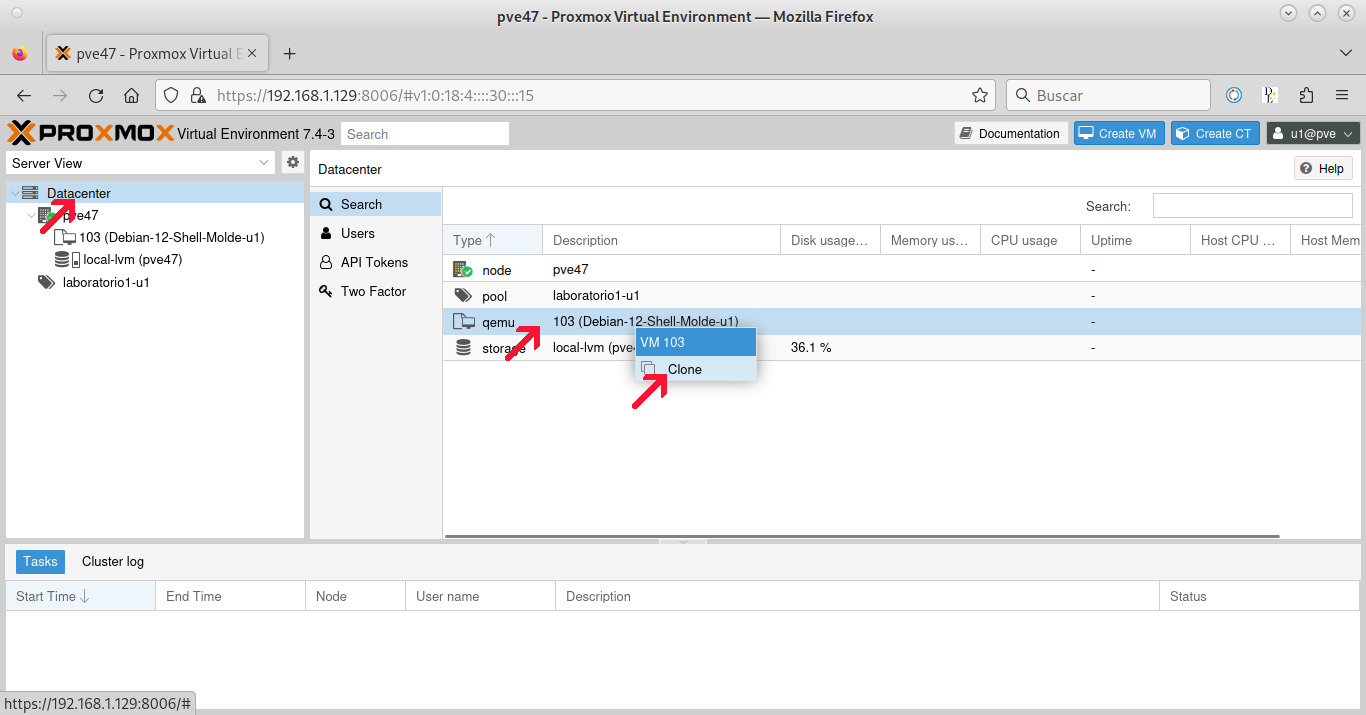This screenshot has height=715, width=1366.
Task: Collapse the Tasks log panel splitter arrow
Action: (x=684, y=542)
